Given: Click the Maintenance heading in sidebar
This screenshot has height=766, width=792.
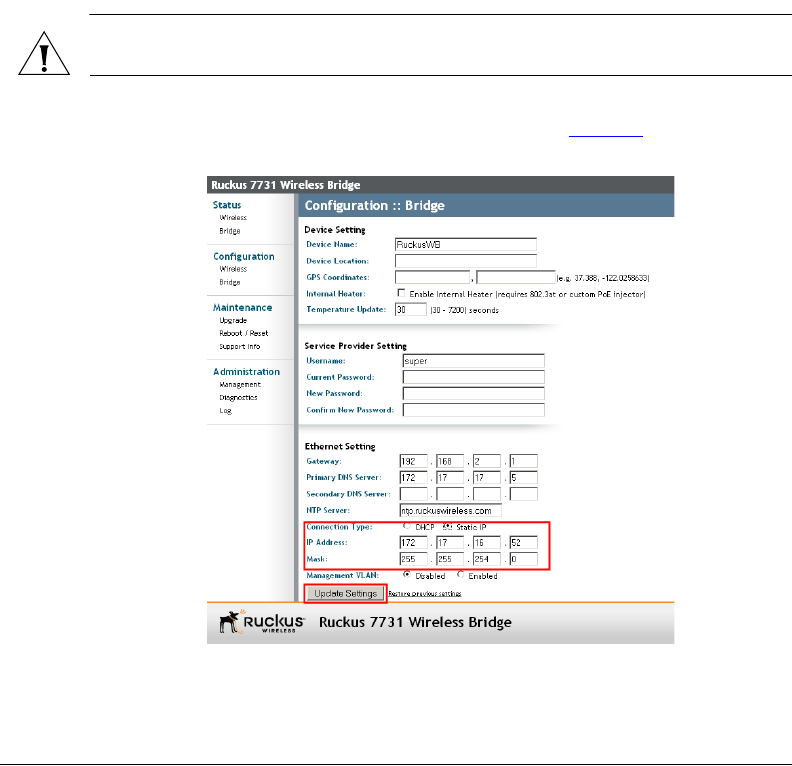Looking at the screenshot, I should pyautogui.click(x=242, y=308).
